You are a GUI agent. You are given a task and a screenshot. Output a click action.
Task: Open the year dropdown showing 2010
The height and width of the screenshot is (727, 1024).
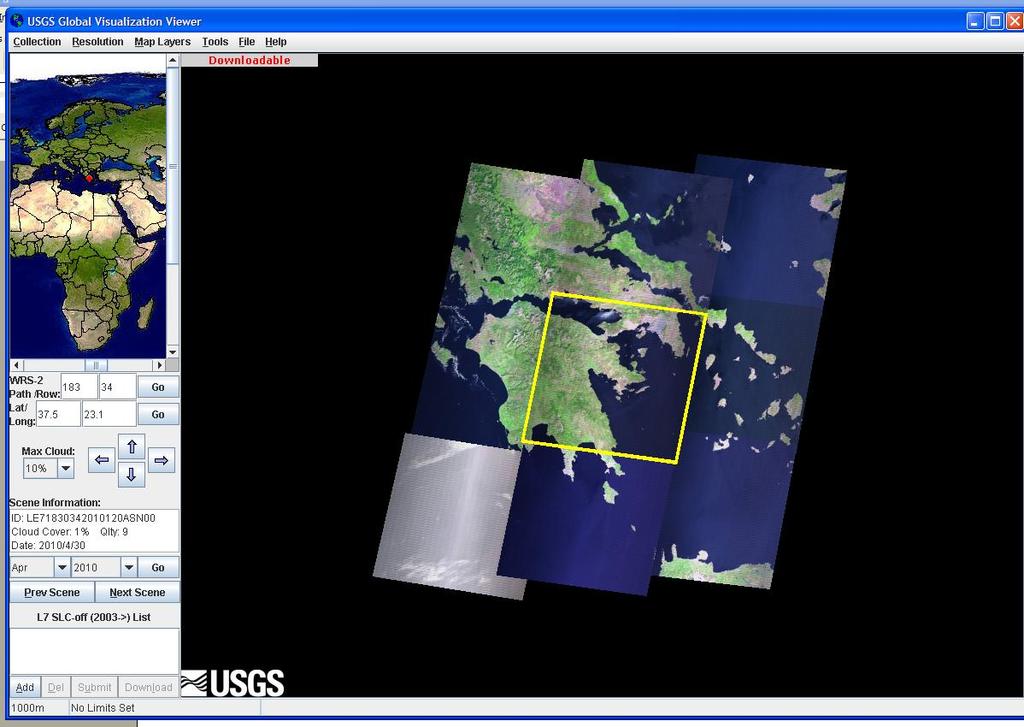[129, 568]
